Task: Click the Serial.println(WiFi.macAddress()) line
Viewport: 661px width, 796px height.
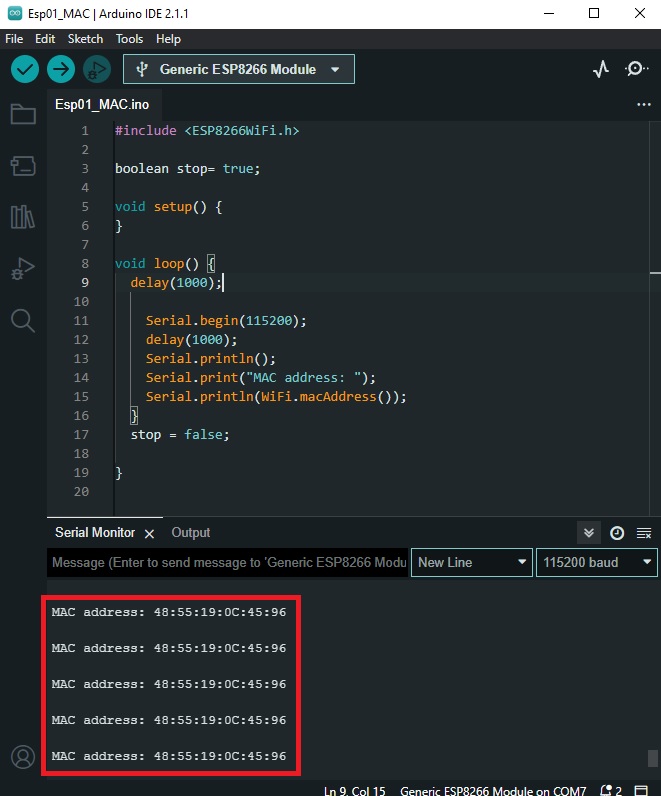Action: pyautogui.click(x=276, y=396)
